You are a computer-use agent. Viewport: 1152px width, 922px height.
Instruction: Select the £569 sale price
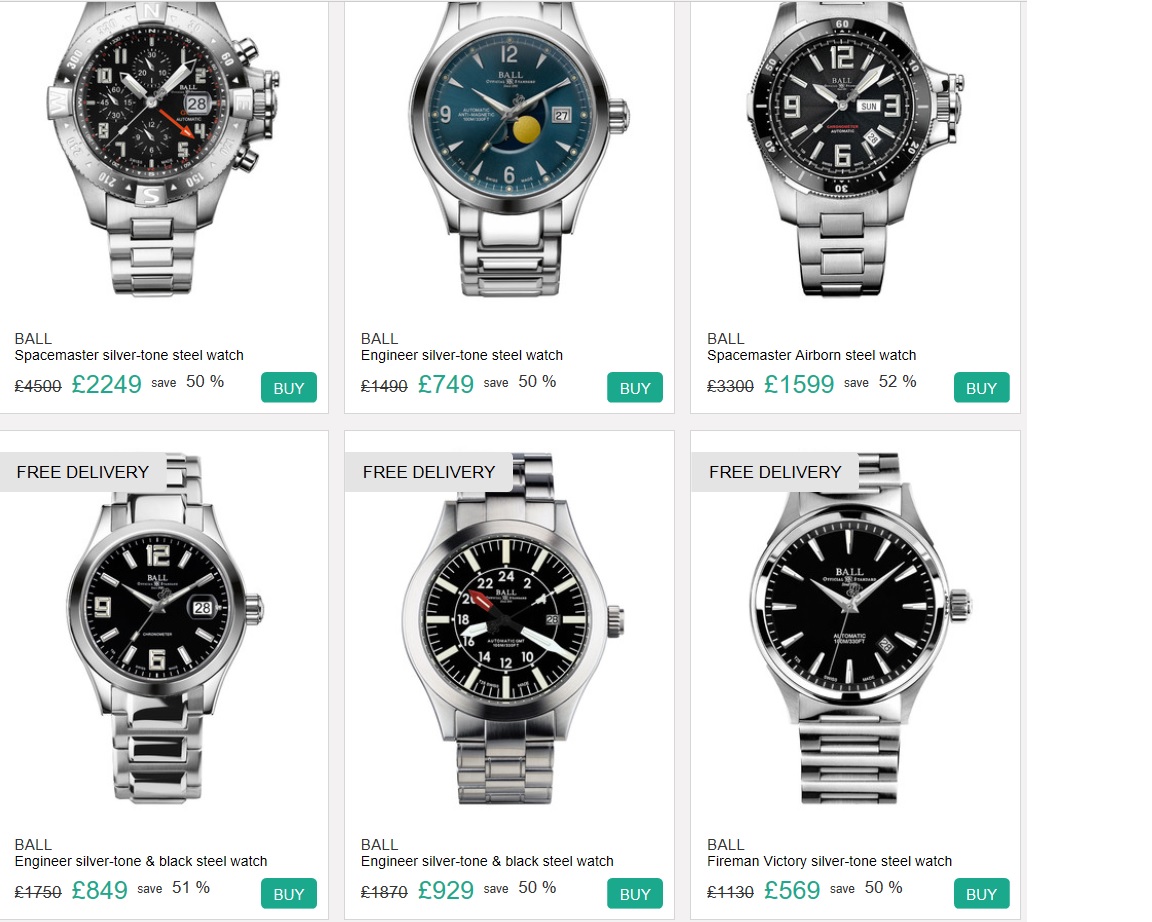[791, 890]
